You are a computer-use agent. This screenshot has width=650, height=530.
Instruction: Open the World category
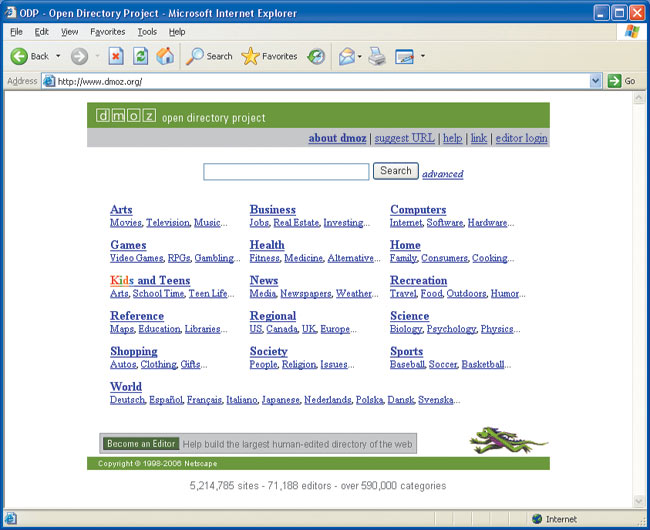point(126,387)
